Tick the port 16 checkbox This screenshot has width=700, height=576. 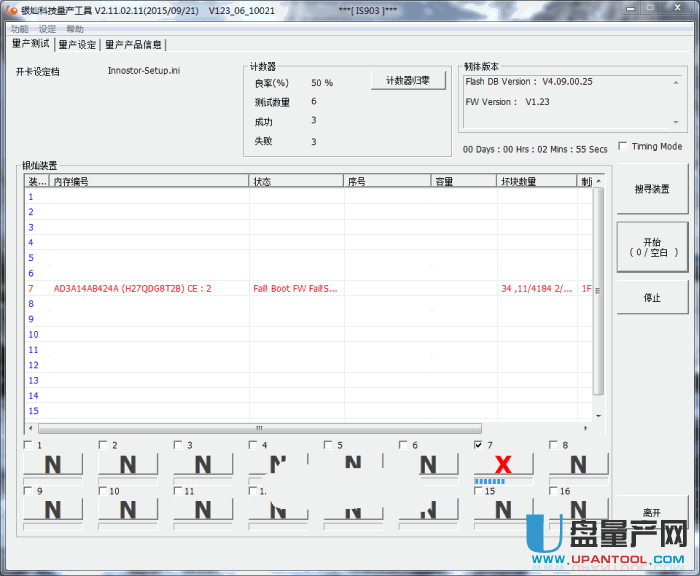point(553,491)
